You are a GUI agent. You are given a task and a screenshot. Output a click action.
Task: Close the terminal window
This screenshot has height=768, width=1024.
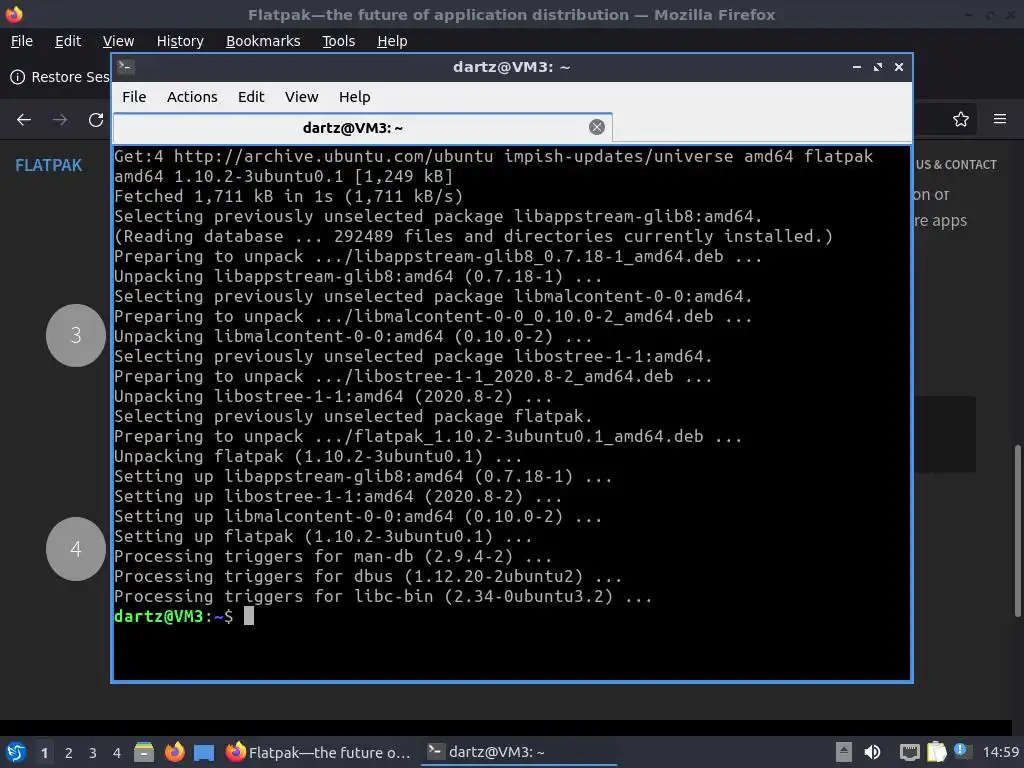tap(899, 67)
